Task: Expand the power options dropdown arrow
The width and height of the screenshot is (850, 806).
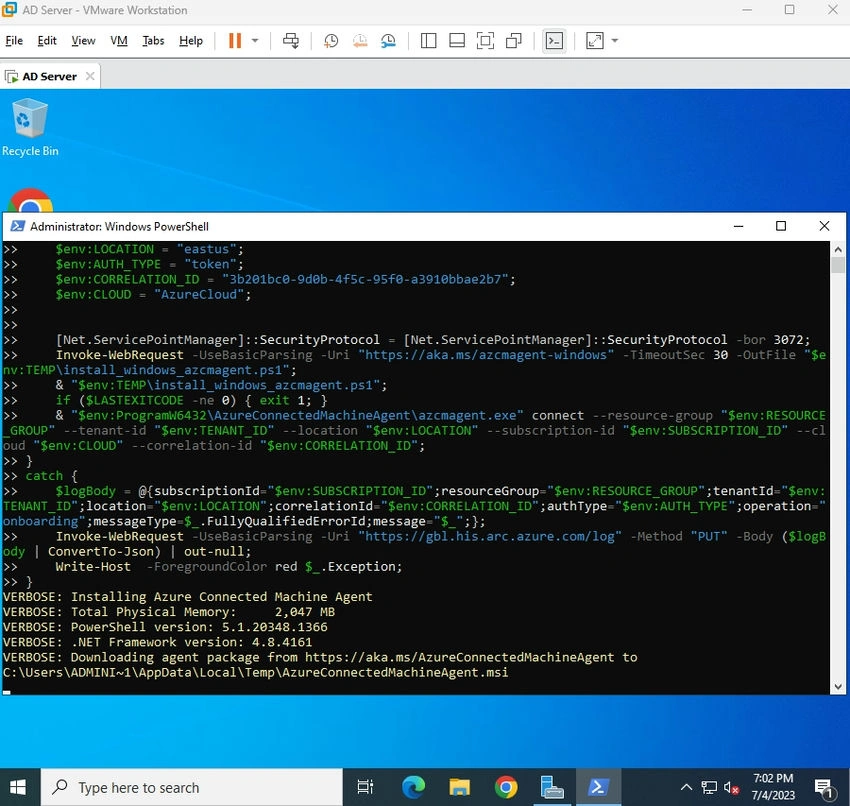Action: 255,41
